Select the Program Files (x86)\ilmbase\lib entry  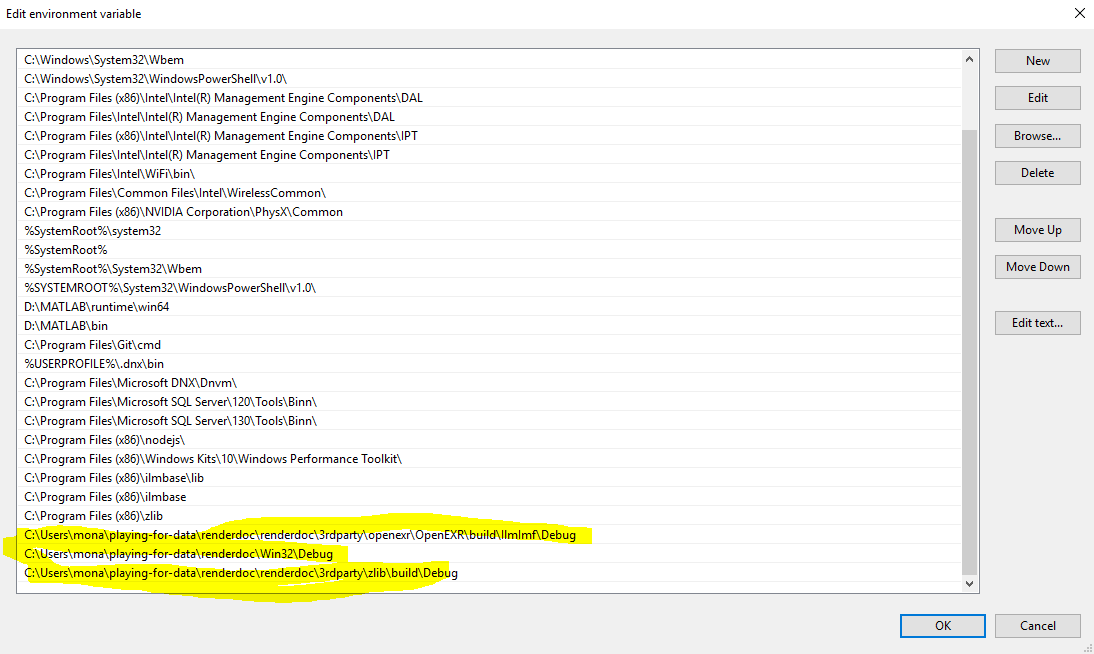click(x=489, y=477)
